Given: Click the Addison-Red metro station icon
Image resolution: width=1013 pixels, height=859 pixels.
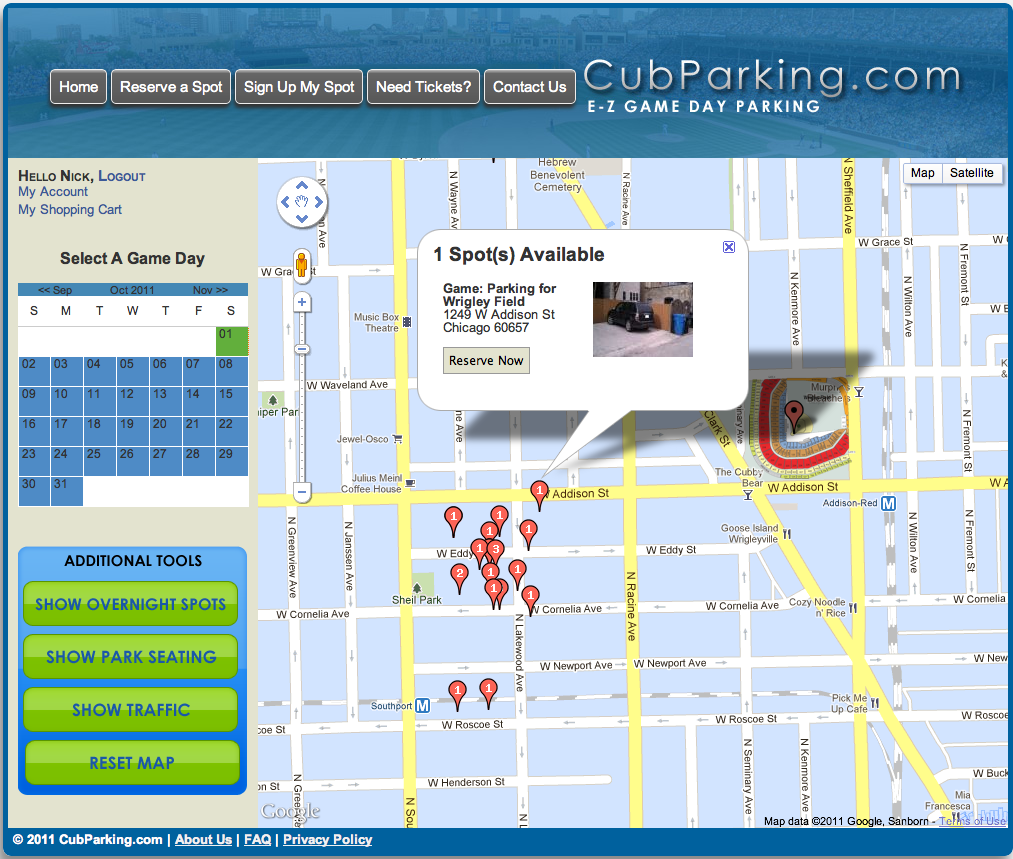Looking at the screenshot, I should pyautogui.click(x=888, y=503).
